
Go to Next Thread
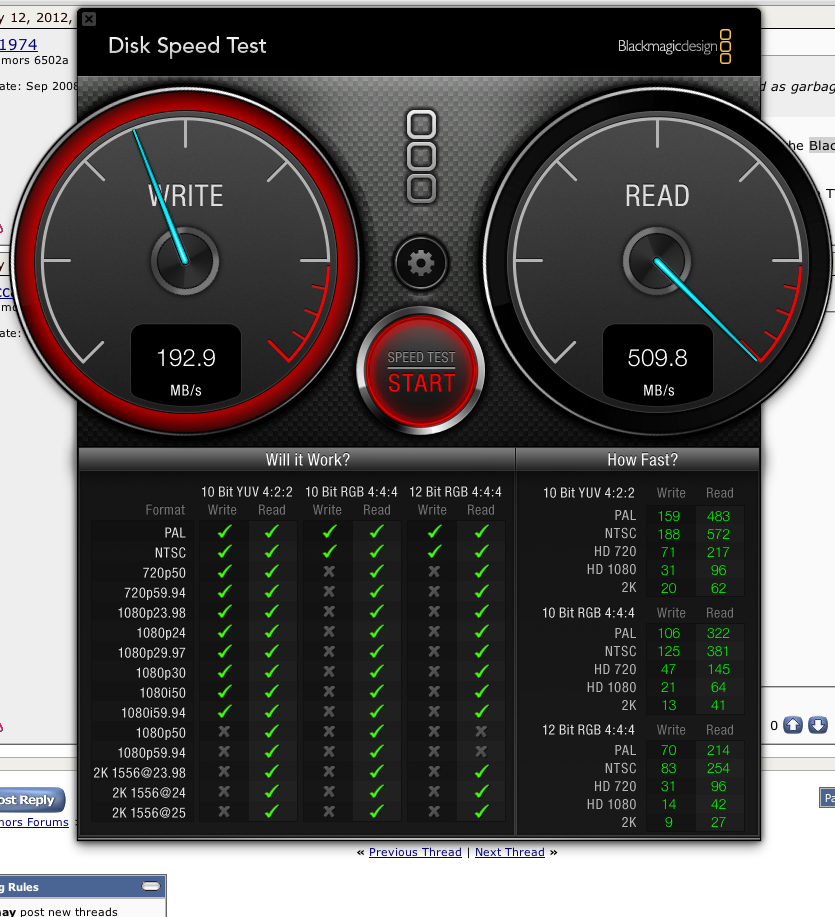509,852
